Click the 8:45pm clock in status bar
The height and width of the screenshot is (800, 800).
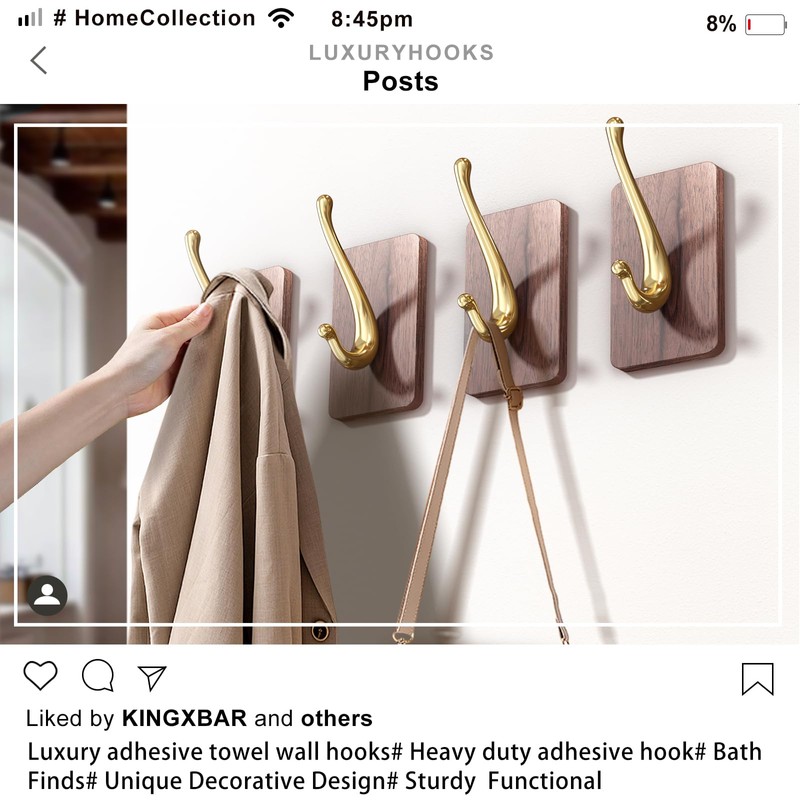[x=372, y=19]
